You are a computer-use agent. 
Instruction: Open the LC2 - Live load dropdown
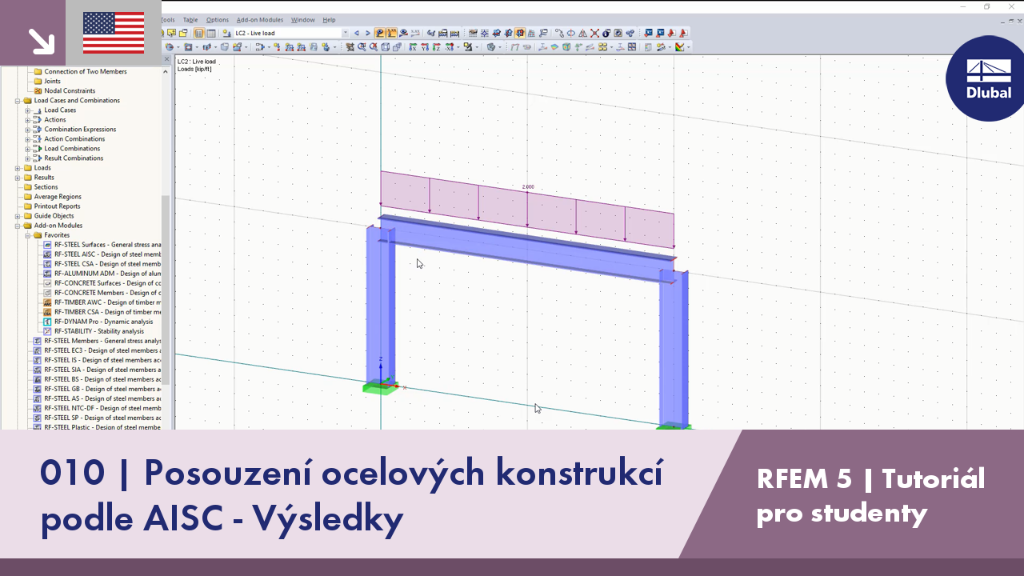tap(345, 33)
